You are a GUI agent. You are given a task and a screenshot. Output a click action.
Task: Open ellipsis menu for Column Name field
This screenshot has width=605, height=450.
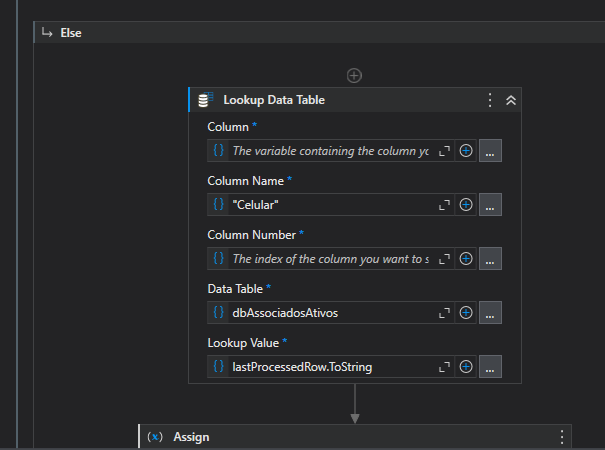click(490, 205)
